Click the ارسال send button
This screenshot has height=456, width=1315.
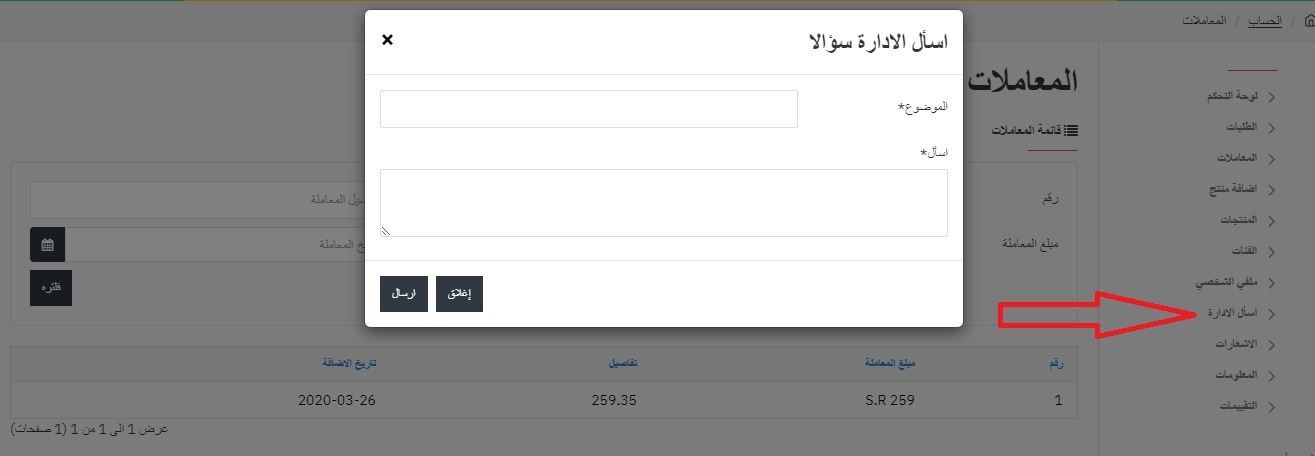click(404, 294)
